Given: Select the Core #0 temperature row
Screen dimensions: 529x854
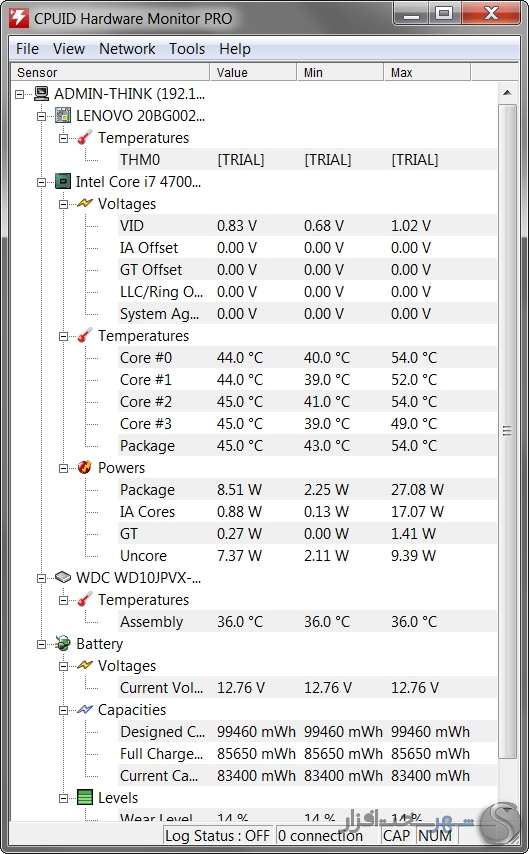Looking at the screenshot, I should pyautogui.click(x=307, y=358).
